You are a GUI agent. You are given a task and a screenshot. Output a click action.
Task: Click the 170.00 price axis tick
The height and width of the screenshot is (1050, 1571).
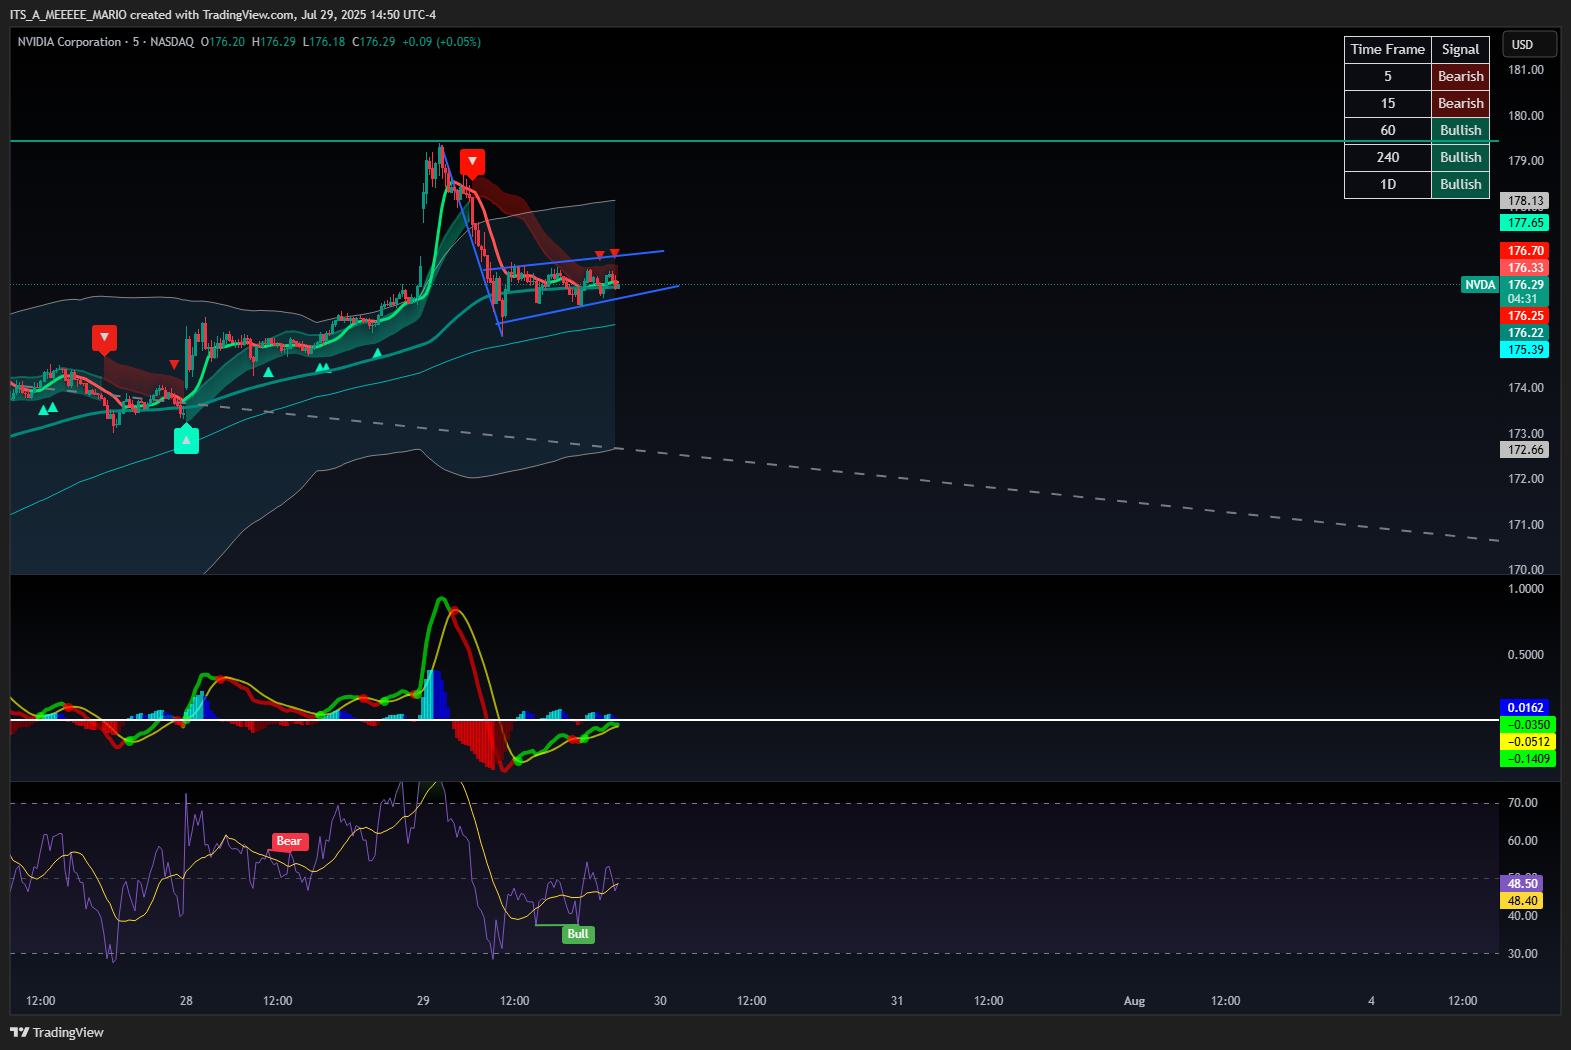[1526, 569]
